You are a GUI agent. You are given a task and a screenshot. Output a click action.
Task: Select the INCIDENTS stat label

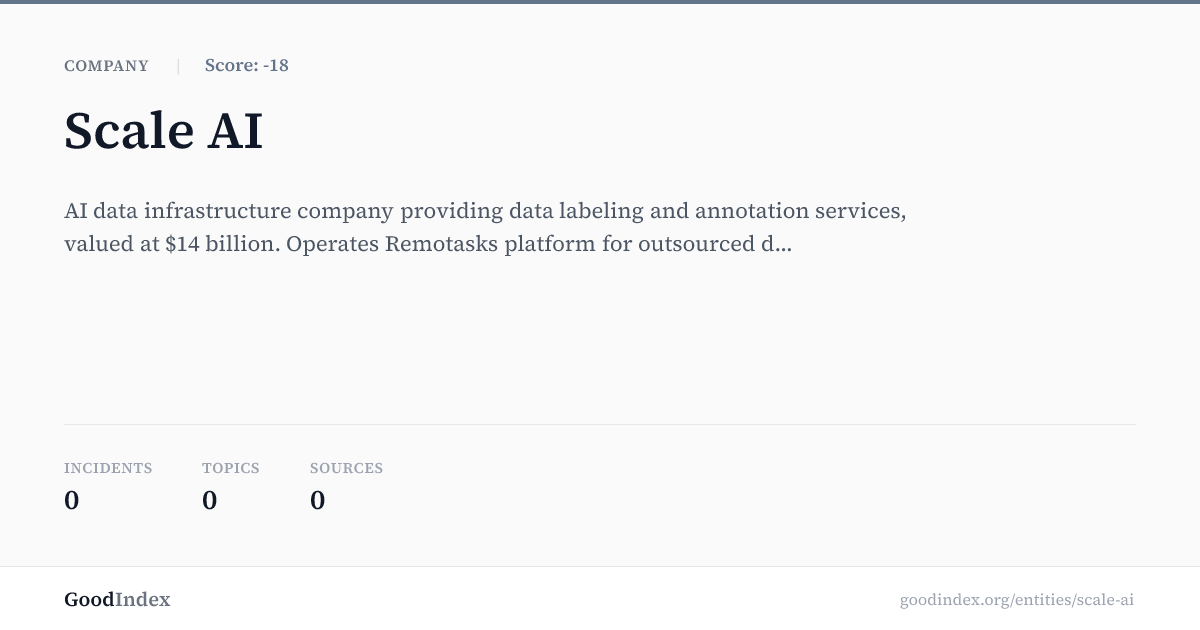pos(108,468)
